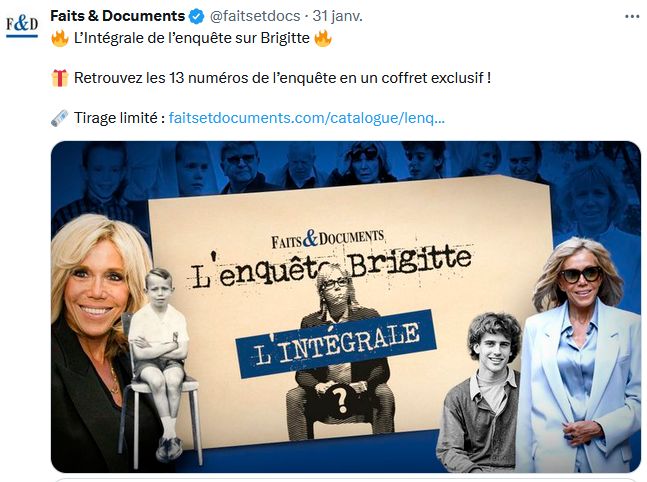The width and height of the screenshot is (647, 482).
Task: Click the fire emoji after Brigitte
Action: 323,38
